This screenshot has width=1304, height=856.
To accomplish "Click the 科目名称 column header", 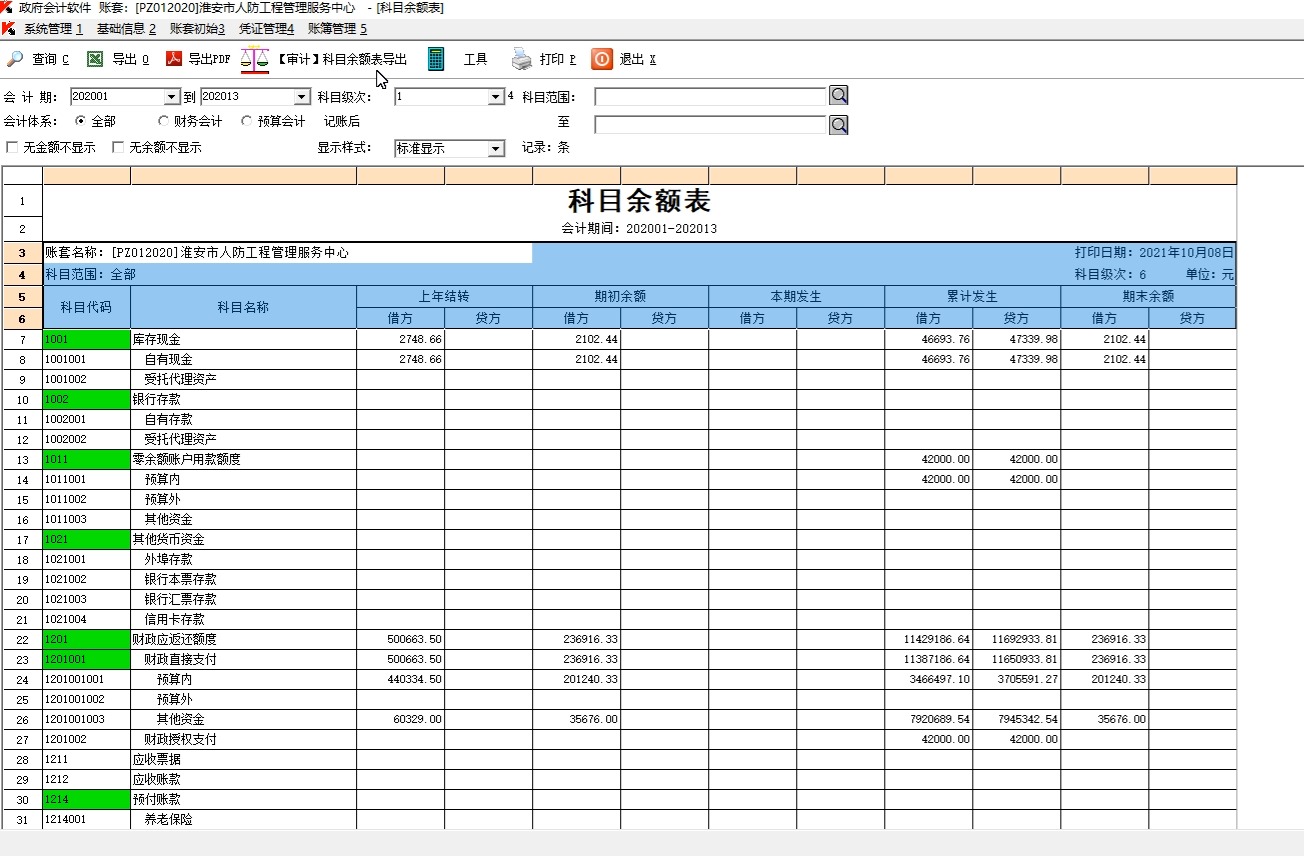I will tap(244, 307).
